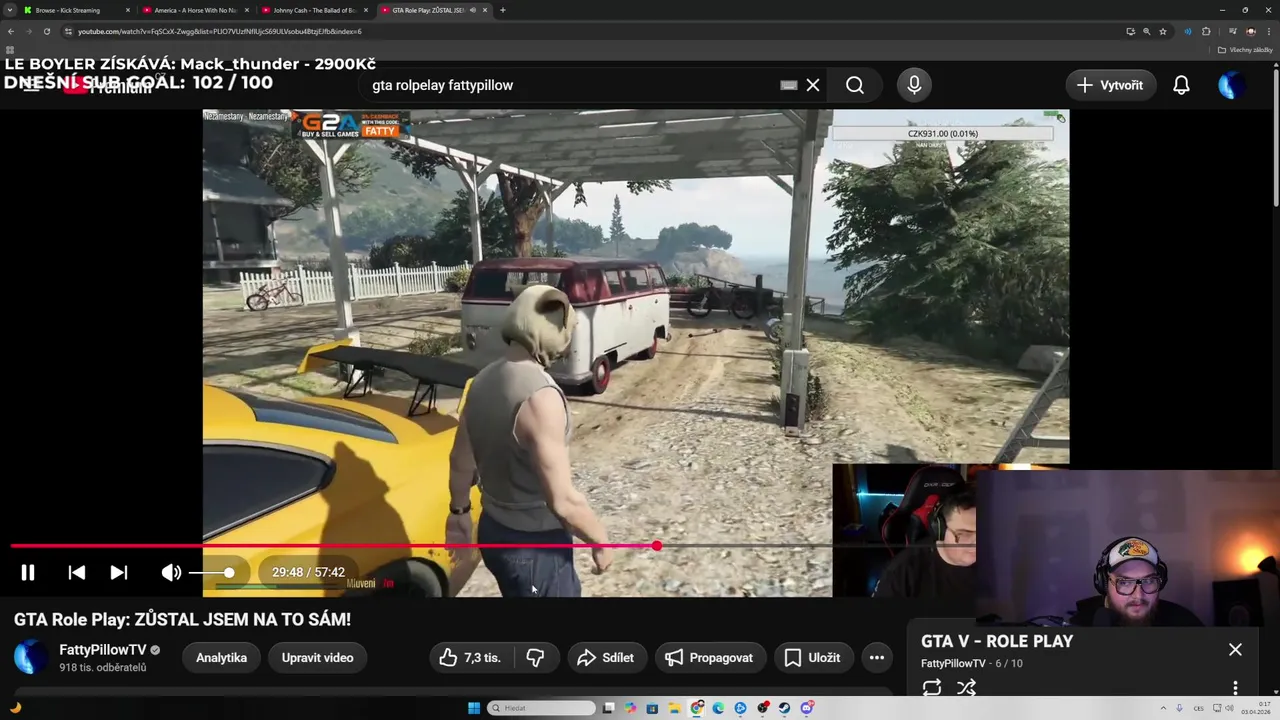This screenshot has height=720, width=1280.
Task: Select the 'GTA Role Play: ZŮSTAL JSEM' tab
Action: 432,10
